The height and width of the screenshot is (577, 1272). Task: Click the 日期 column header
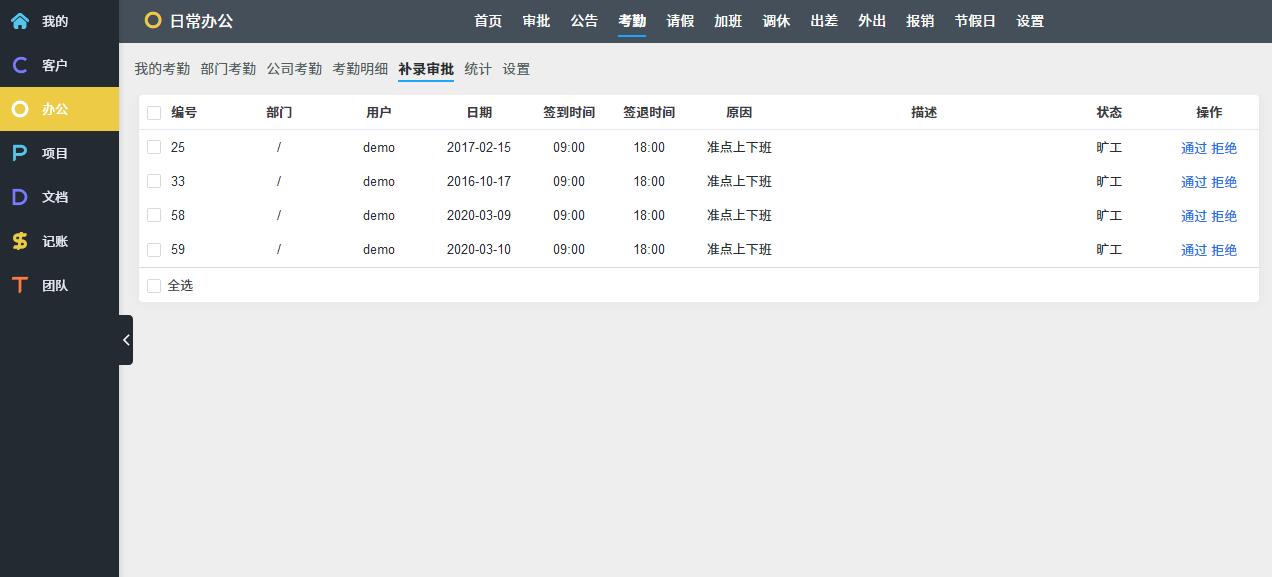479,113
